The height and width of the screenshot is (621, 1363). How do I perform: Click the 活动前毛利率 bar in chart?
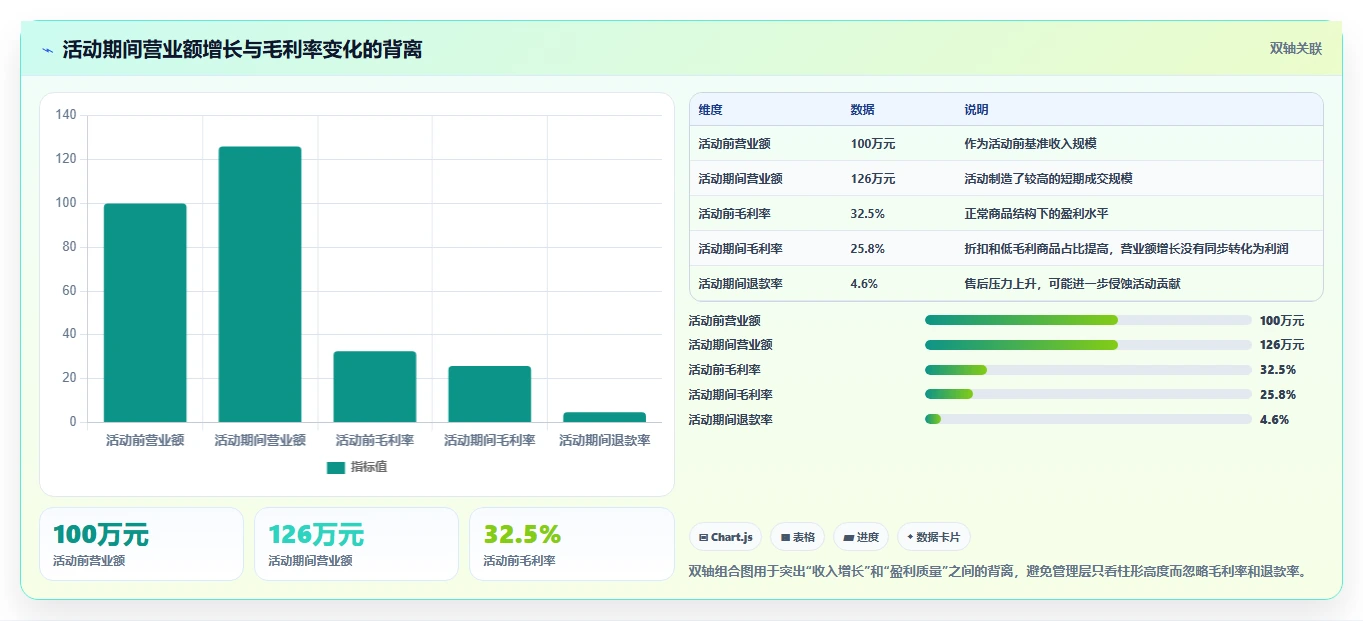(x=375, y=387)
